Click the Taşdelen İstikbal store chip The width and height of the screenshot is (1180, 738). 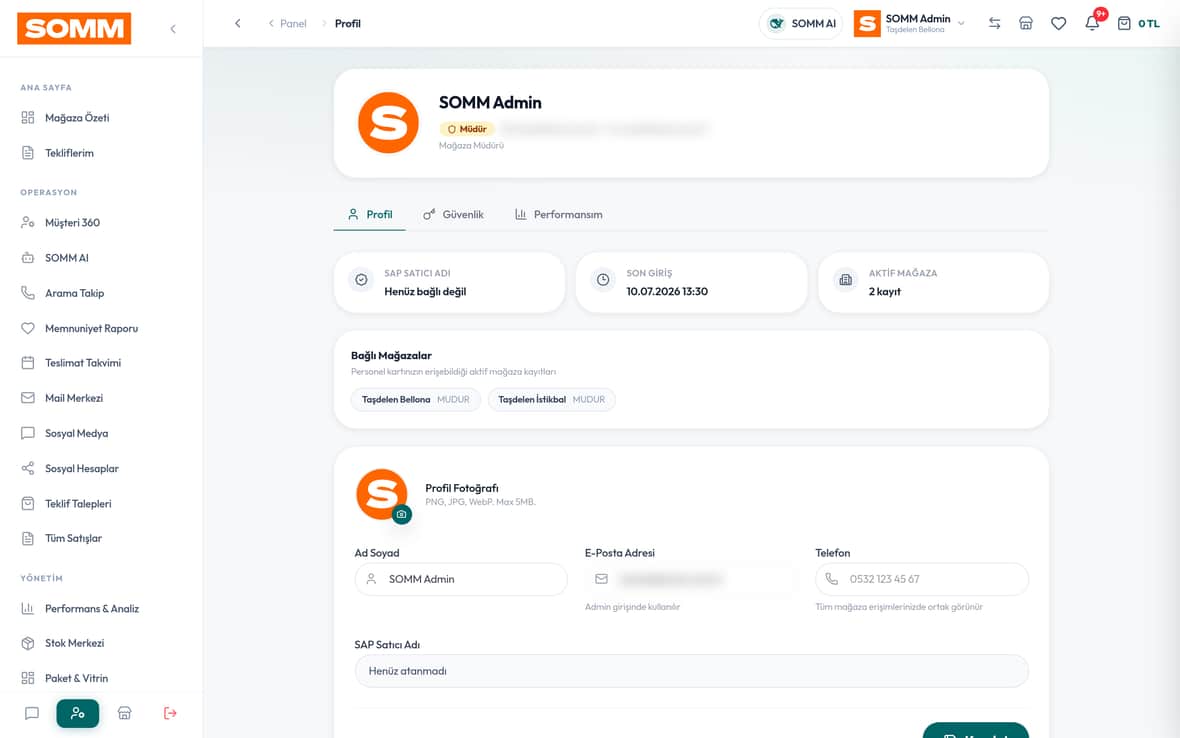tap(552, 399)
